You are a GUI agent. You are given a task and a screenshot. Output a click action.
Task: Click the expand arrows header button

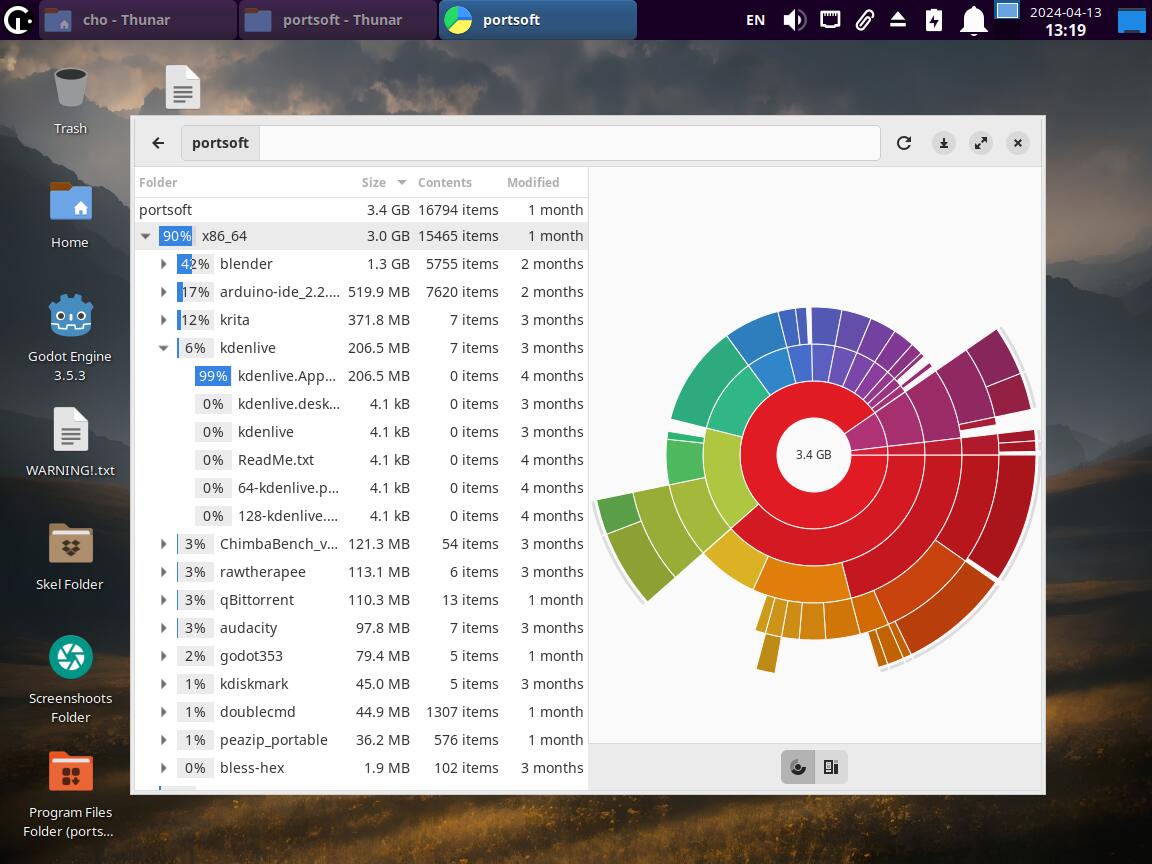(x=981, y=143)
